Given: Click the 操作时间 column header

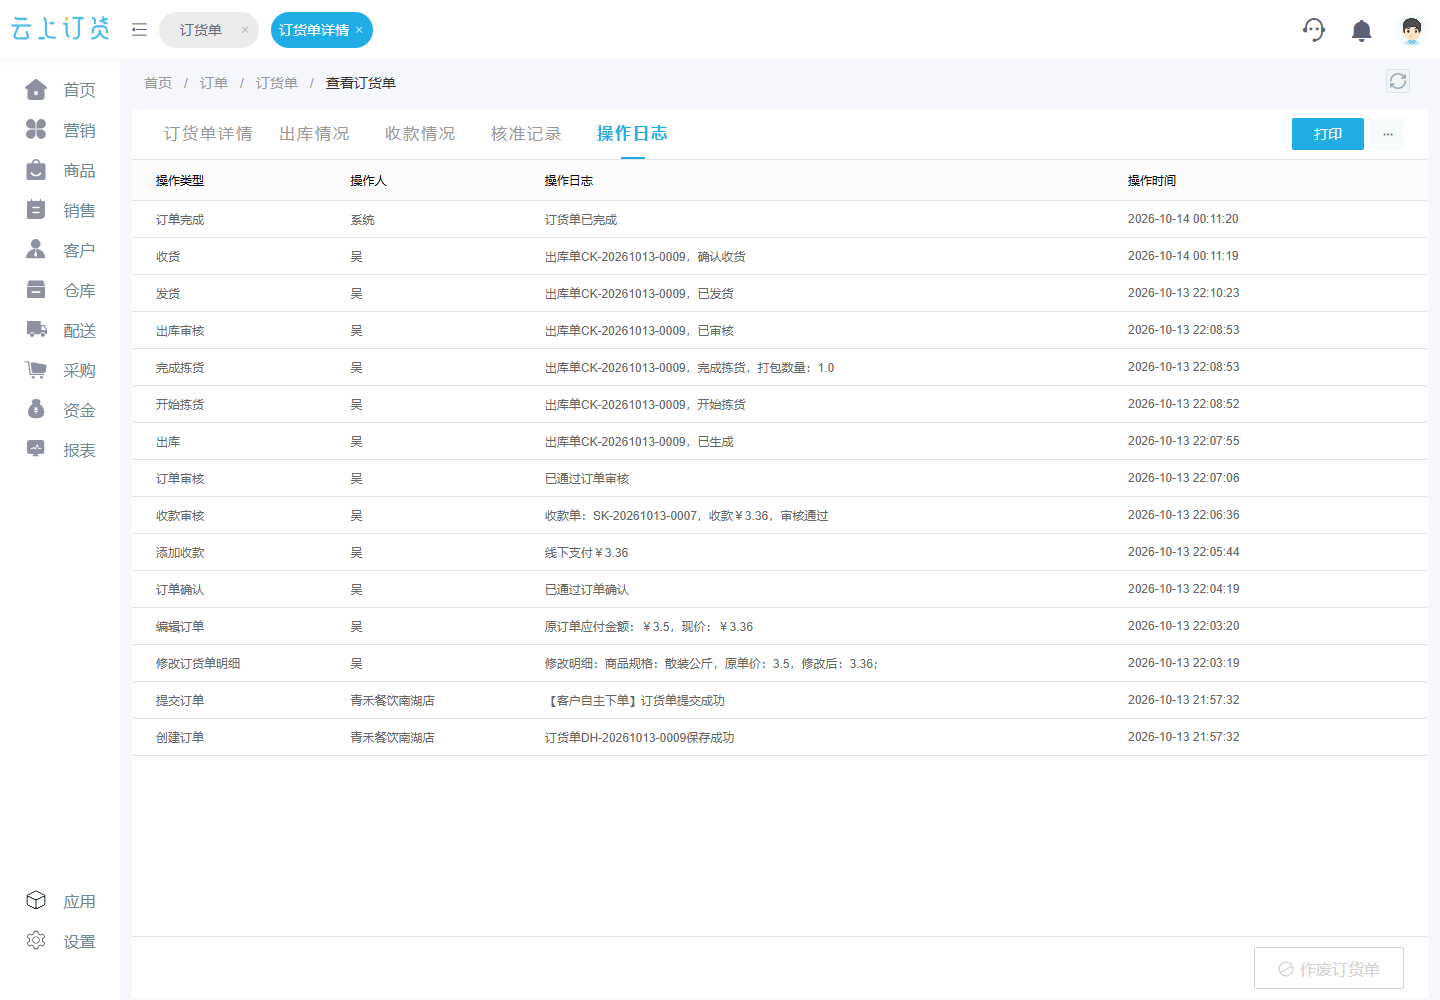Looking at the screenshot, I should (1152, 181).
